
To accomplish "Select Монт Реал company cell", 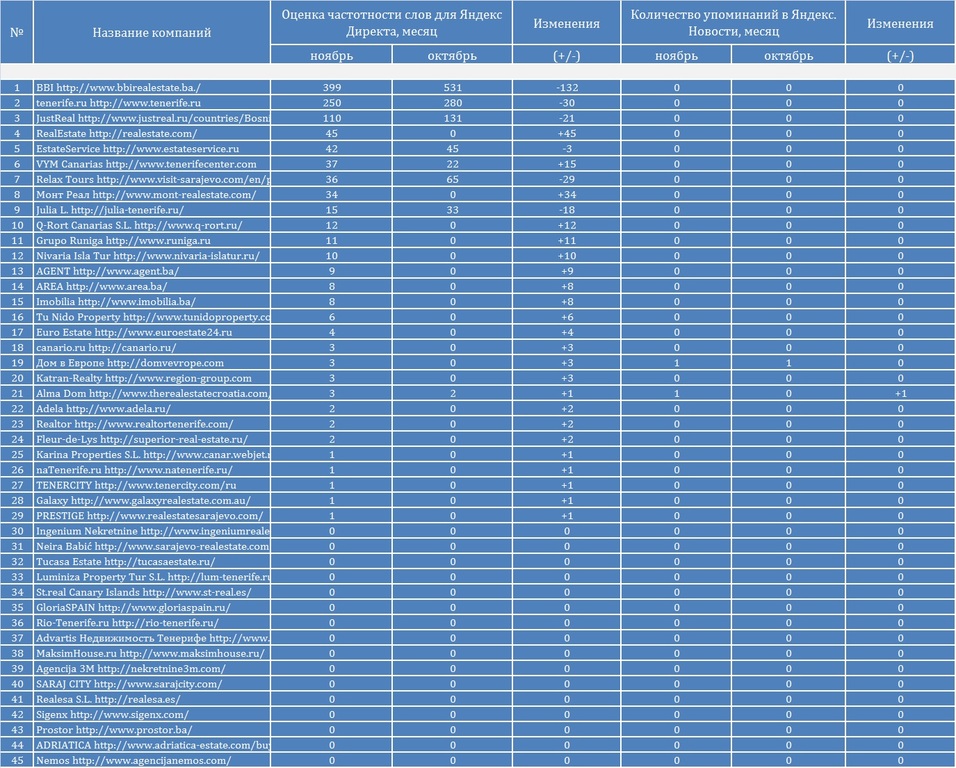I will pyautogui.click(x=152, y=194).
